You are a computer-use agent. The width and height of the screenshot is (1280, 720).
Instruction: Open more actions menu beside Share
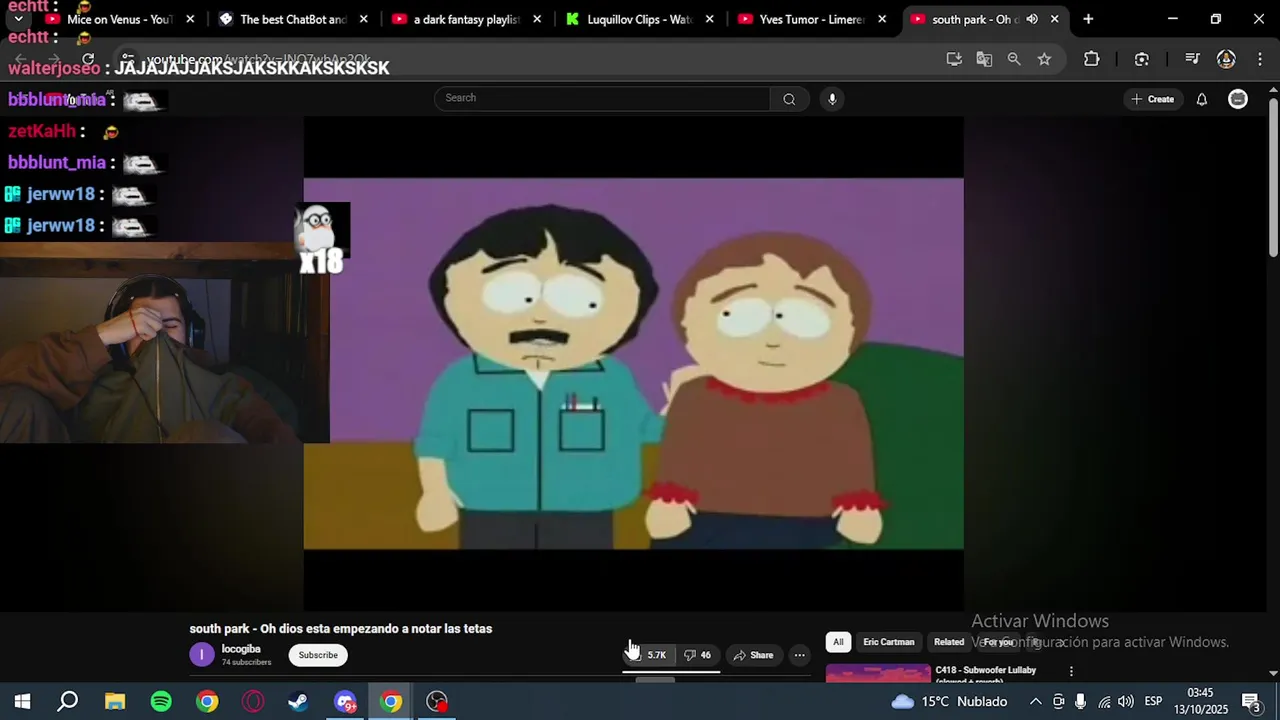pyautogui.click(x=799, y=655)
